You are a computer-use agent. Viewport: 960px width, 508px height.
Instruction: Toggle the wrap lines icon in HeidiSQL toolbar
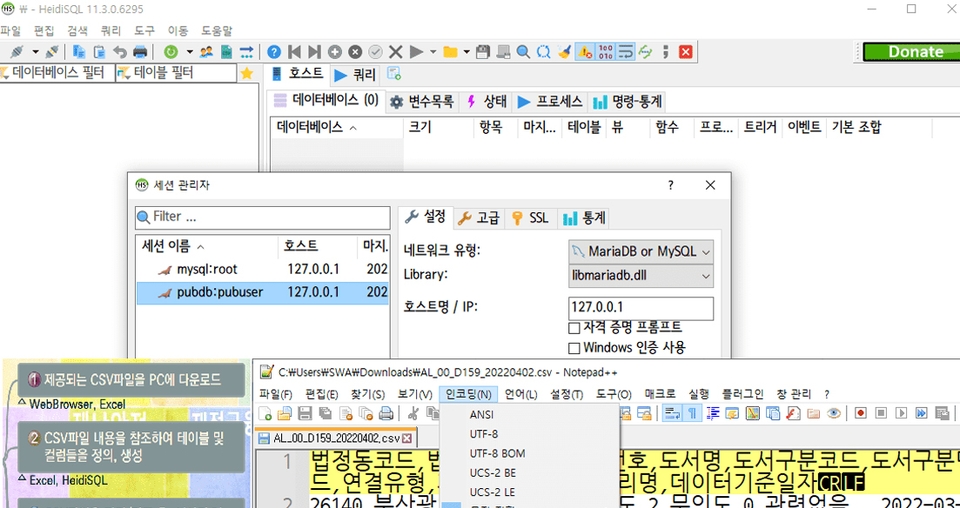tap(625, 52)
